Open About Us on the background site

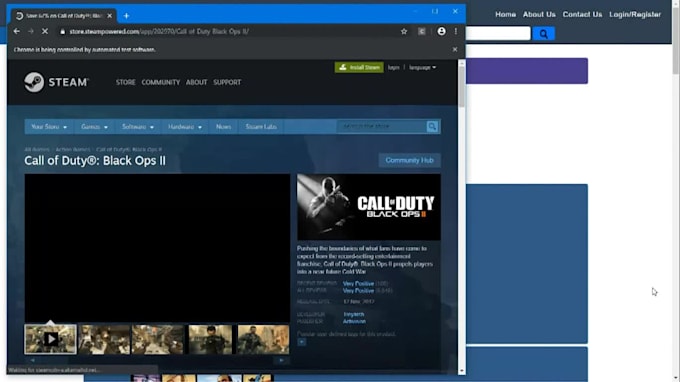click(x=539, y=14)
